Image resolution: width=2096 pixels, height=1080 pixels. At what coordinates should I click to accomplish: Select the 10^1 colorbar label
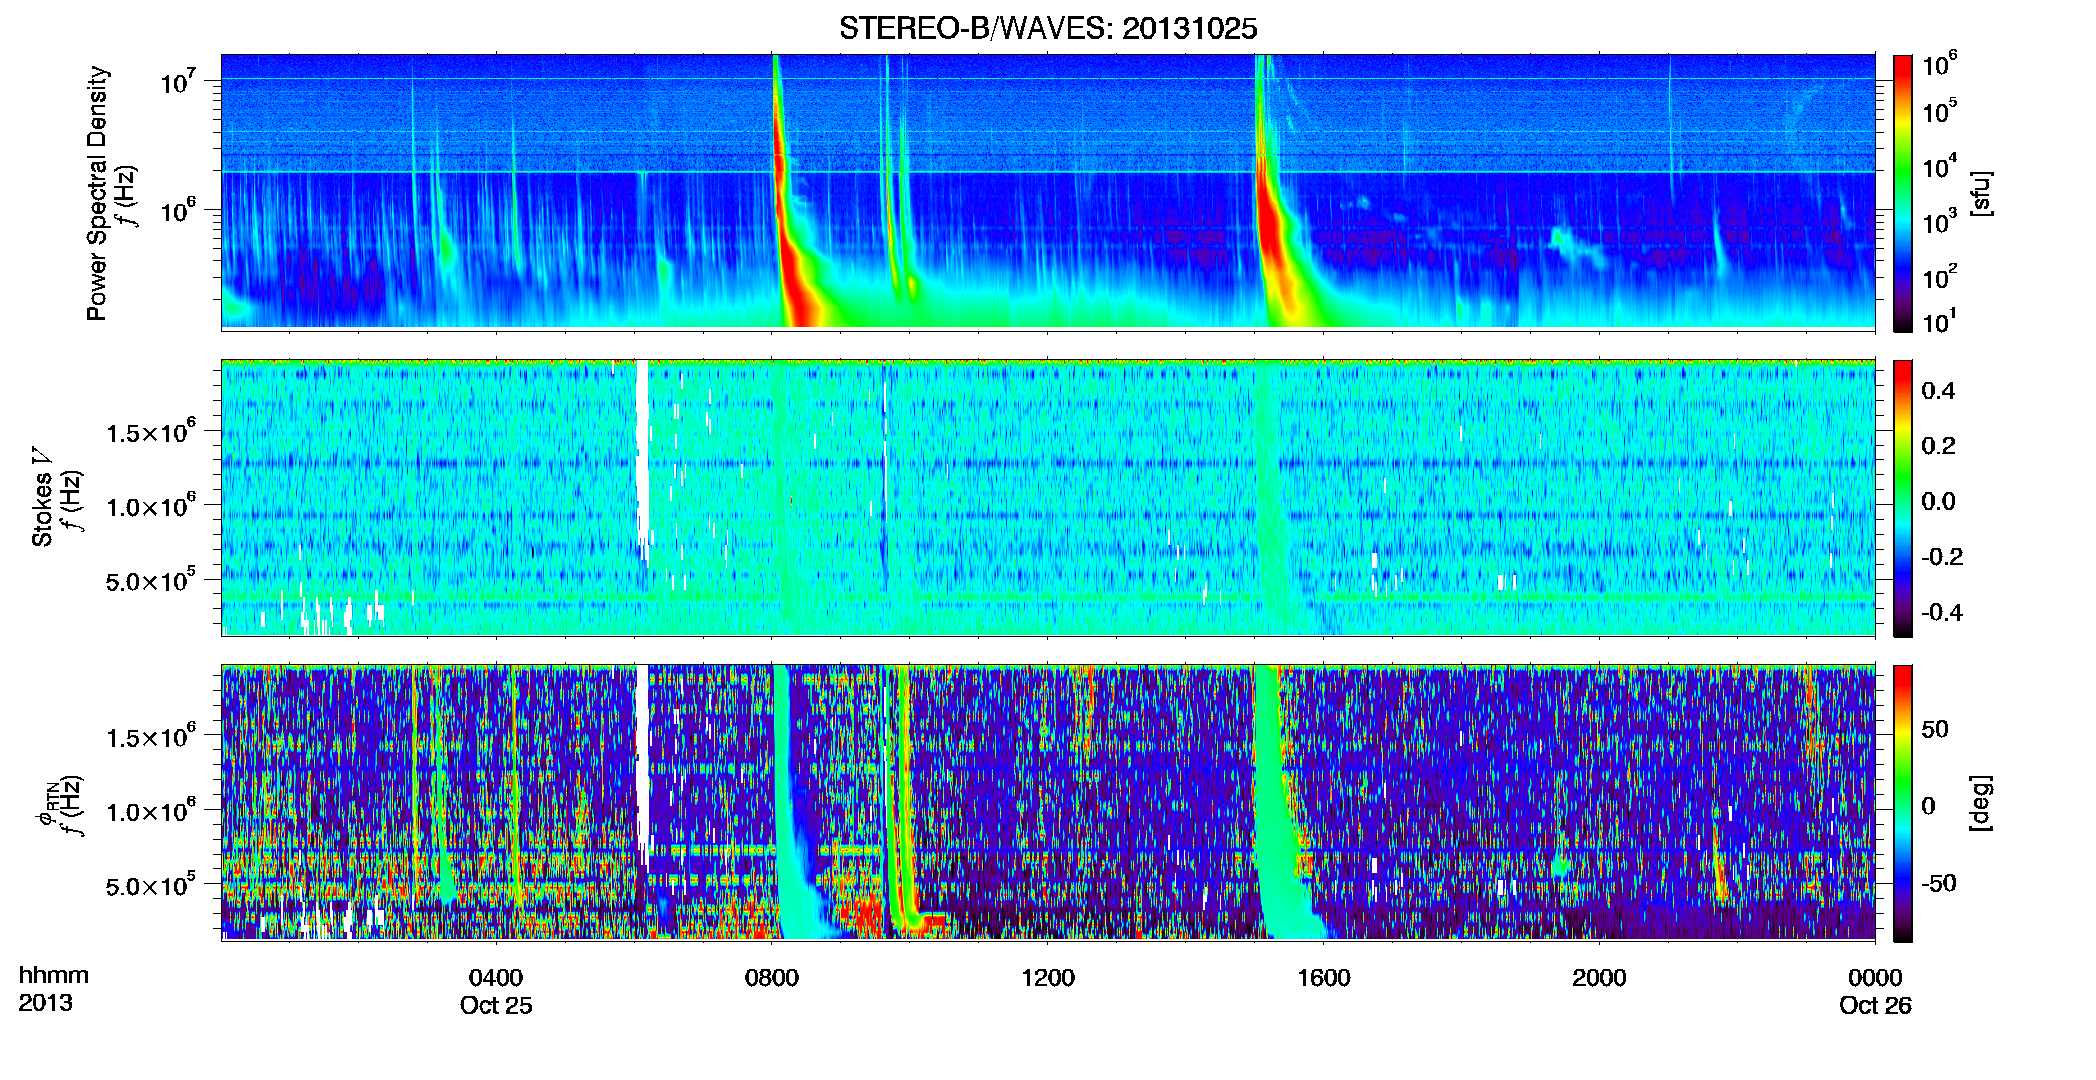click(1940, 321)
